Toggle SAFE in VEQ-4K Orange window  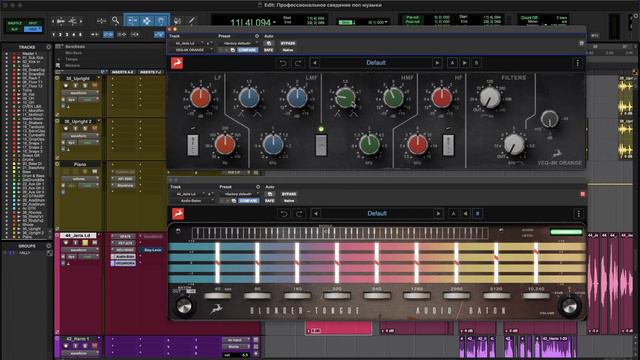point(269,50)
